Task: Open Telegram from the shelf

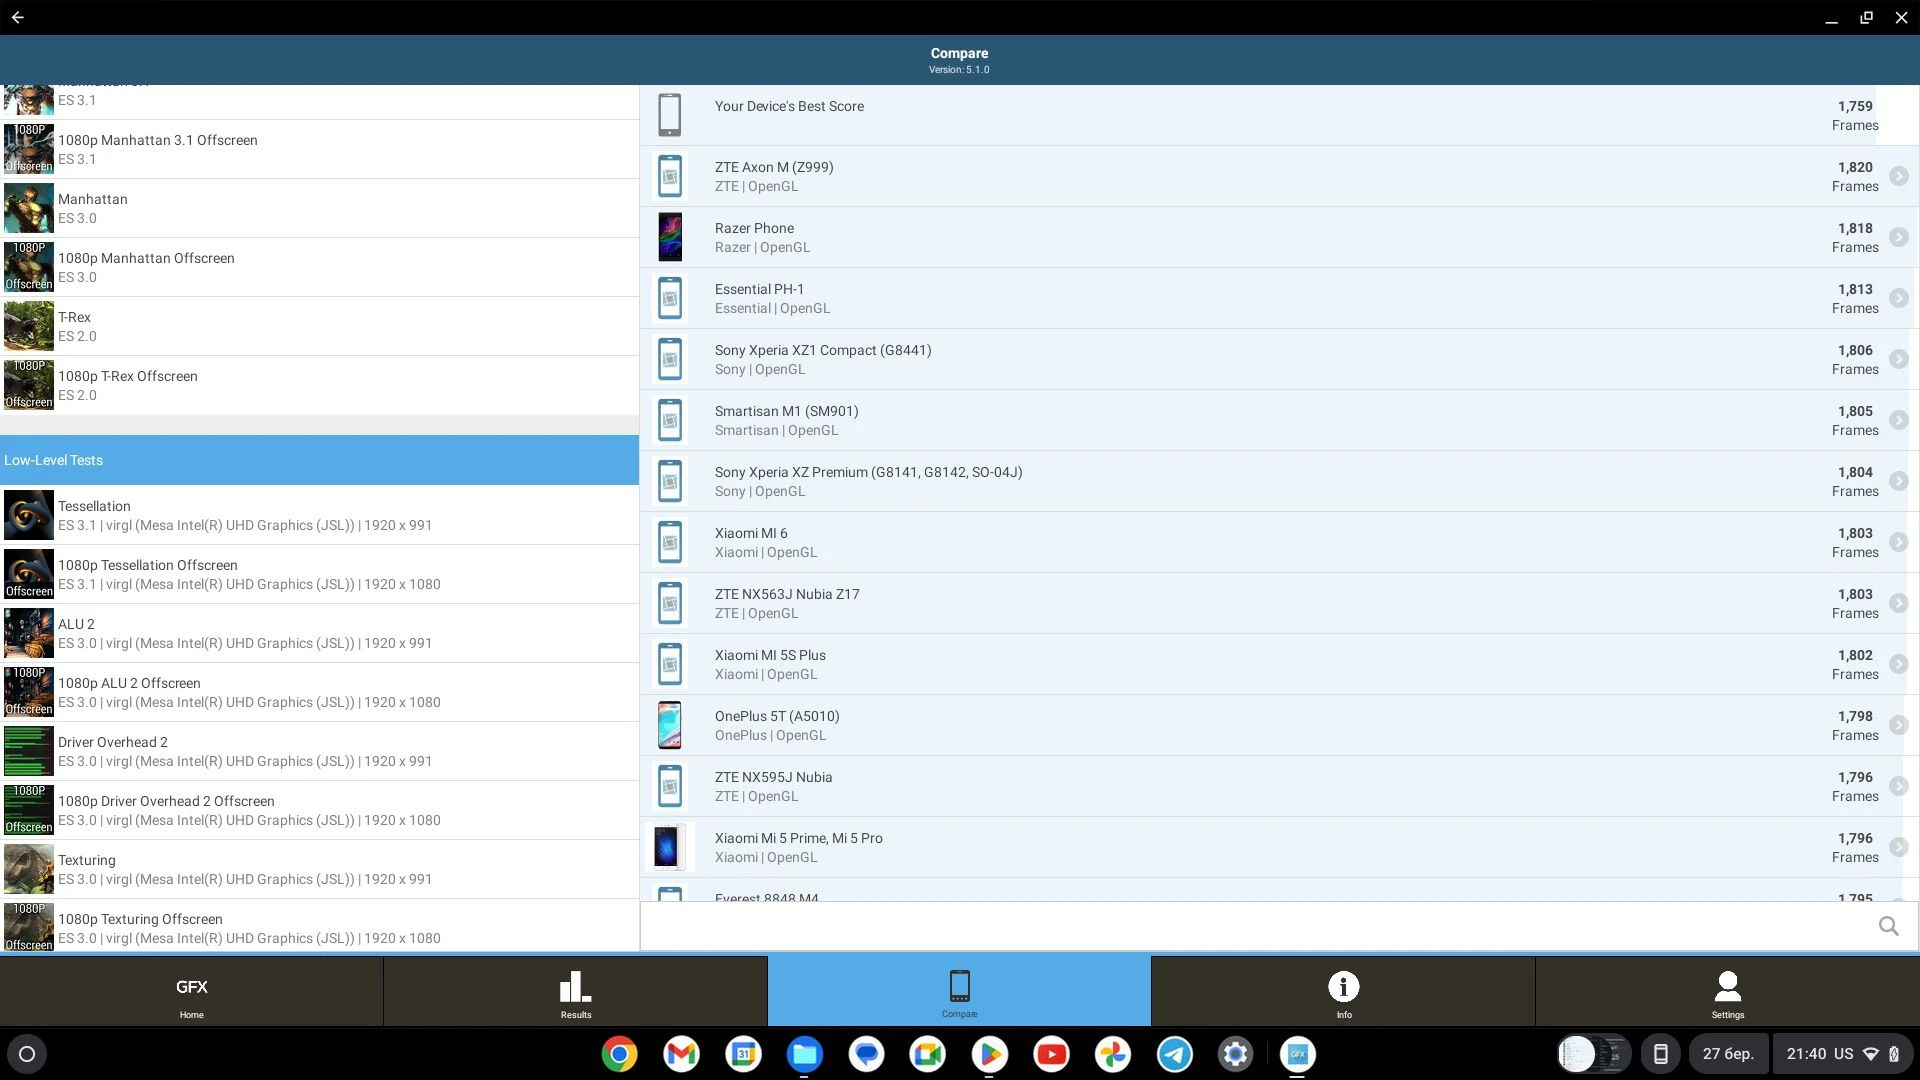Action: (x=1175, y=1054)
